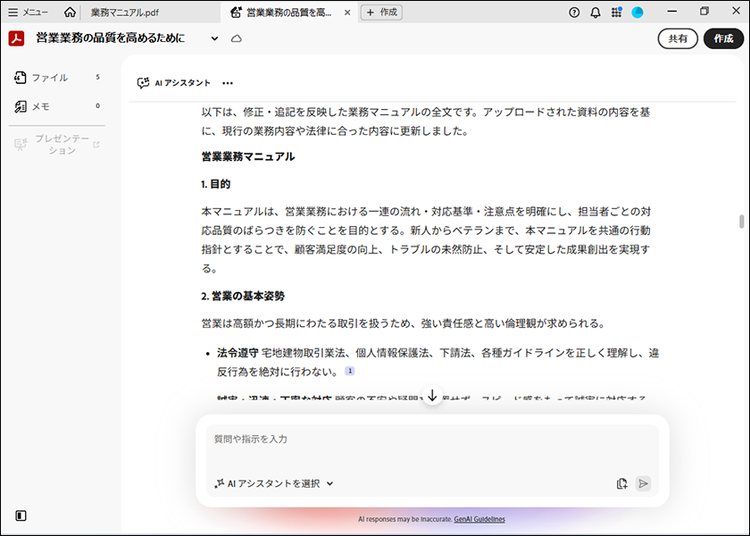Click the cloud sync status icon

(237, 38)
